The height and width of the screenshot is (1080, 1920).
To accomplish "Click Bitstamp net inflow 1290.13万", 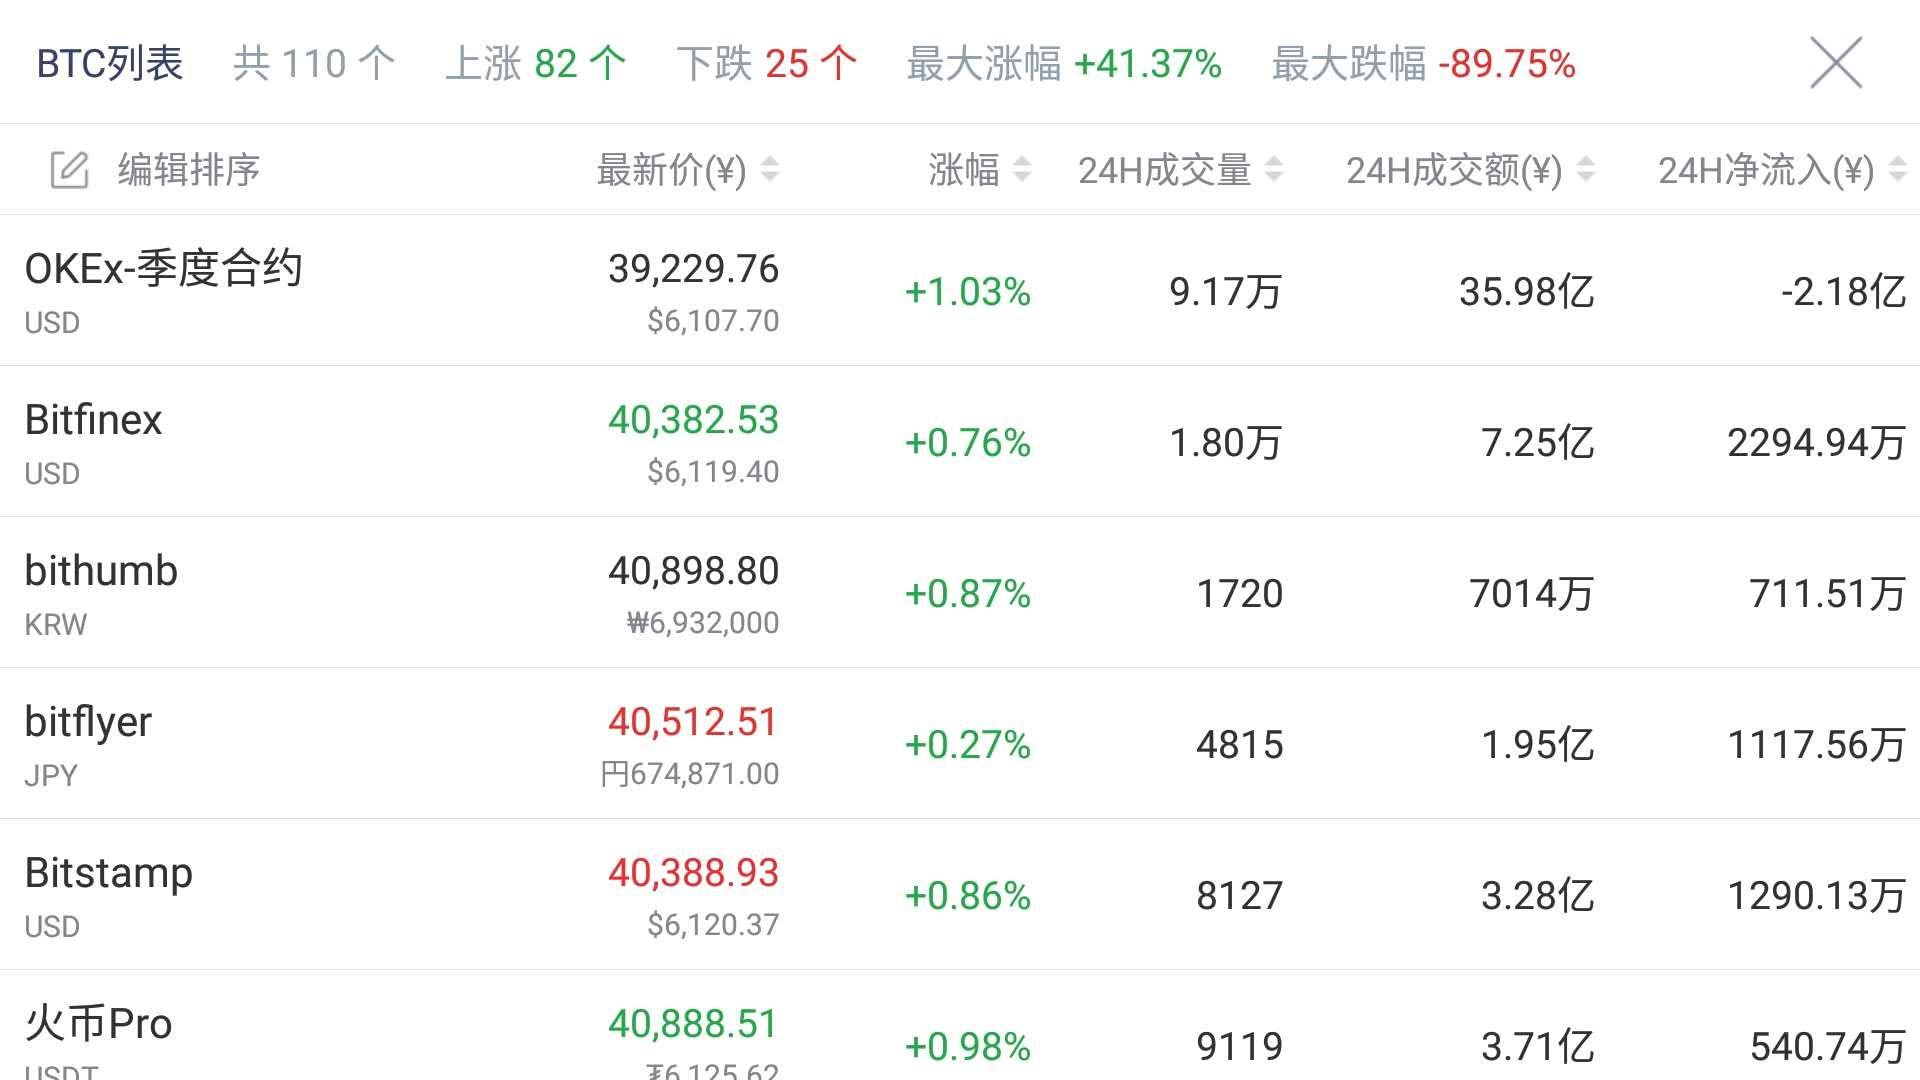I will coord(1817,896).
